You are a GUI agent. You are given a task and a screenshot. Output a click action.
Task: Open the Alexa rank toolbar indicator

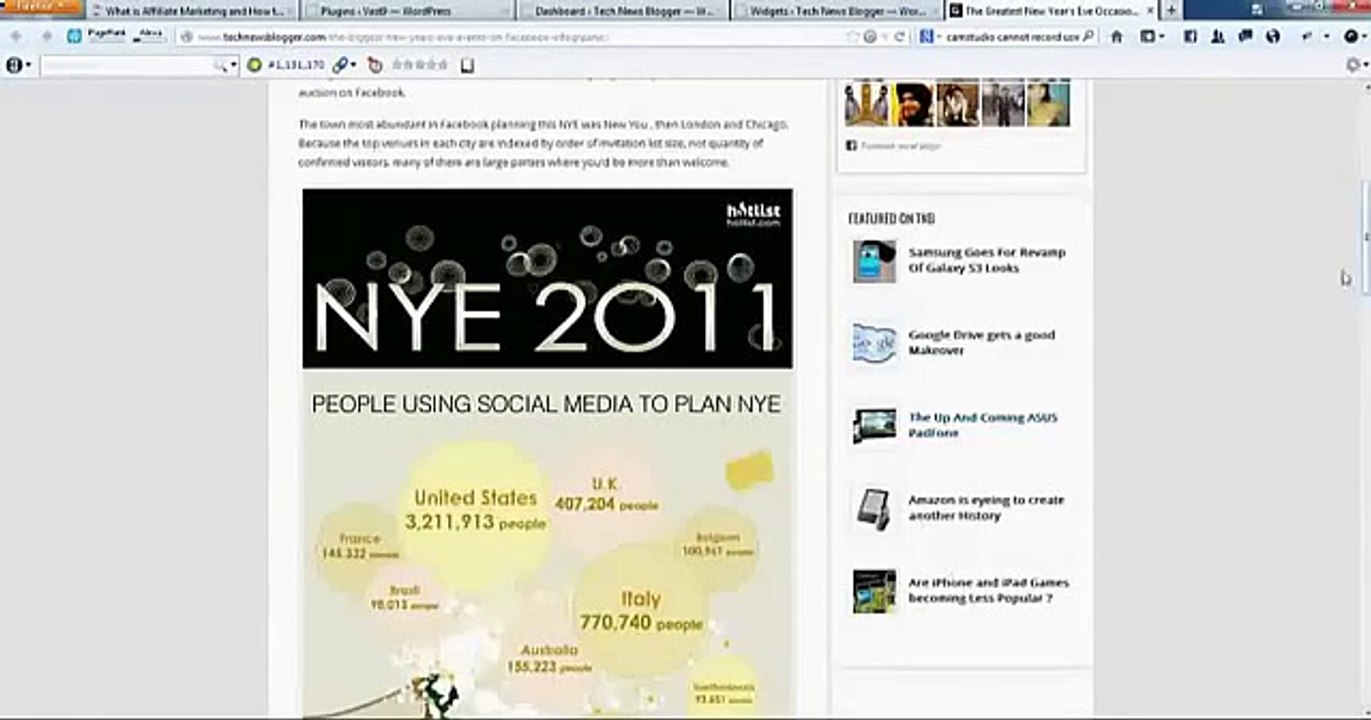[151, 36]
